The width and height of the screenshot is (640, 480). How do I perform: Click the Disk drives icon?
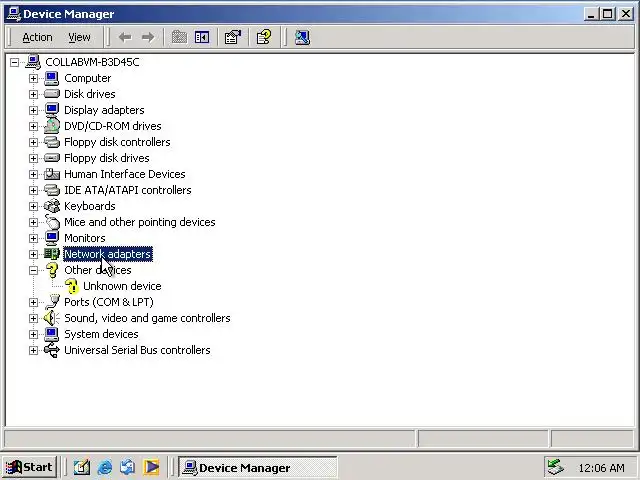pyautogui.click(x=52, y=94)
